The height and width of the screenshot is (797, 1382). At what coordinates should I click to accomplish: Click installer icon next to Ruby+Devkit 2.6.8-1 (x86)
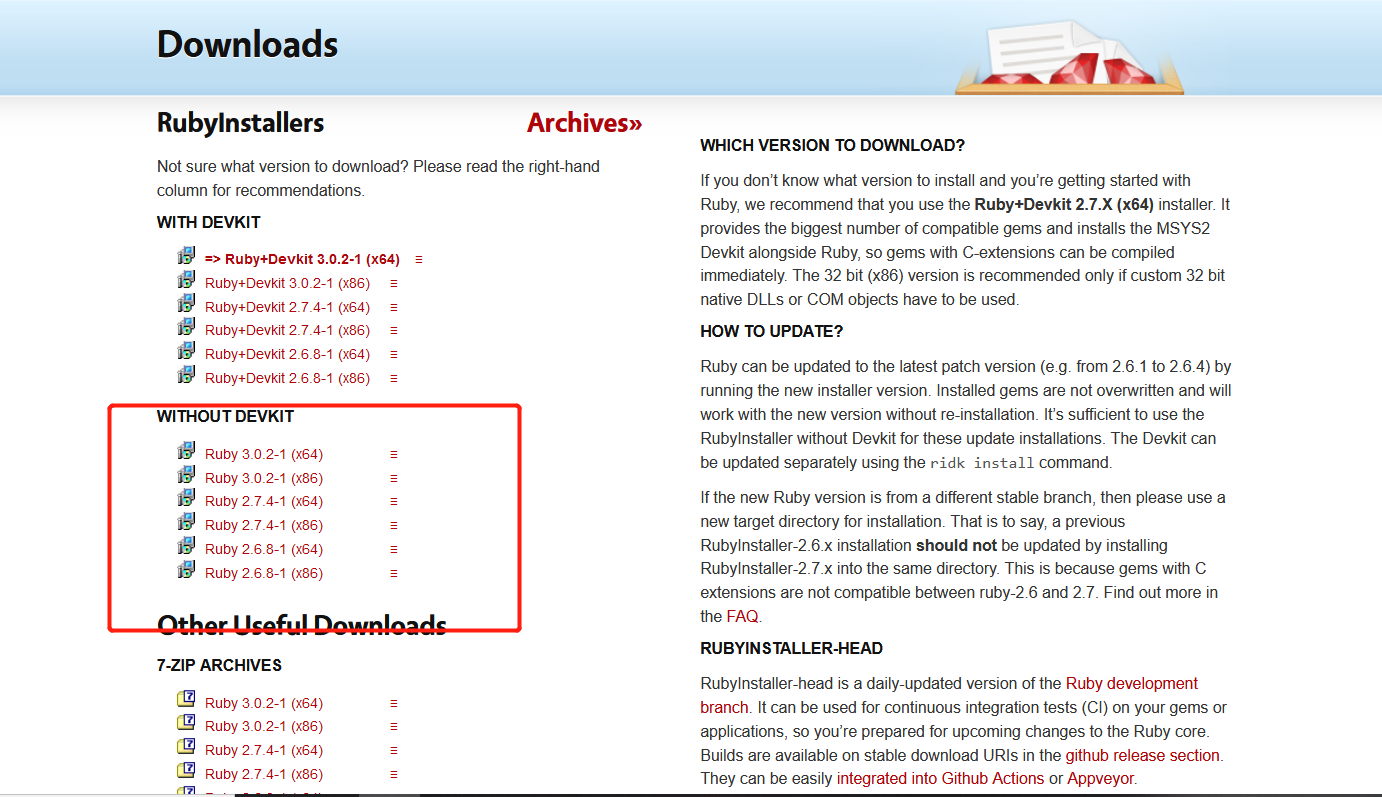tap(186, 374)
